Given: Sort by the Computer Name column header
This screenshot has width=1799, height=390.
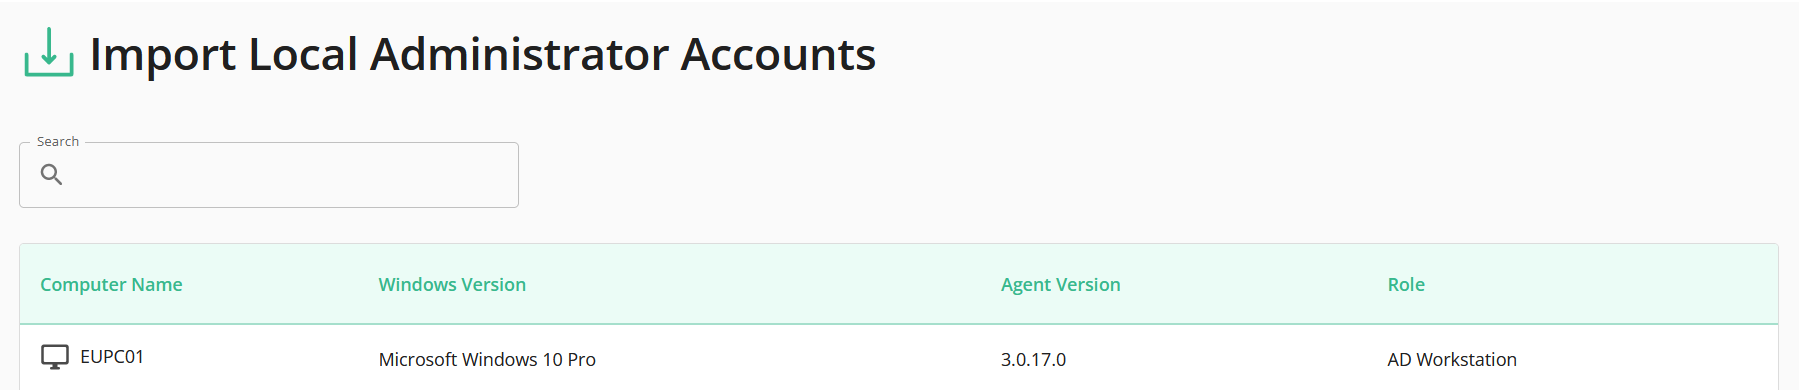Looking at the screenshot, I should (x=111, y=285).
